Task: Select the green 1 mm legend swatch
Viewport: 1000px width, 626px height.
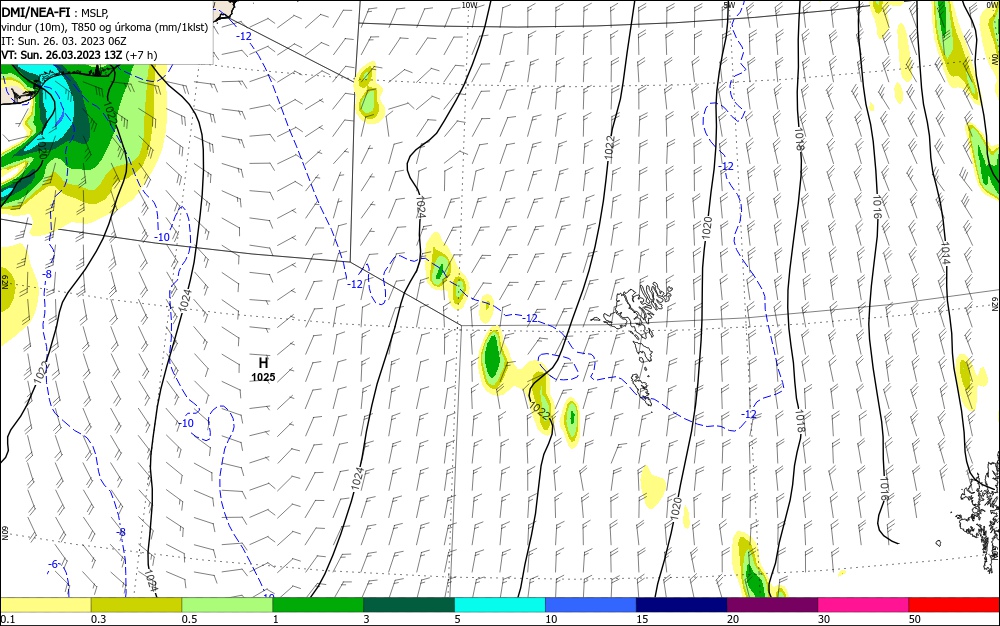Action: pos(318,605)
